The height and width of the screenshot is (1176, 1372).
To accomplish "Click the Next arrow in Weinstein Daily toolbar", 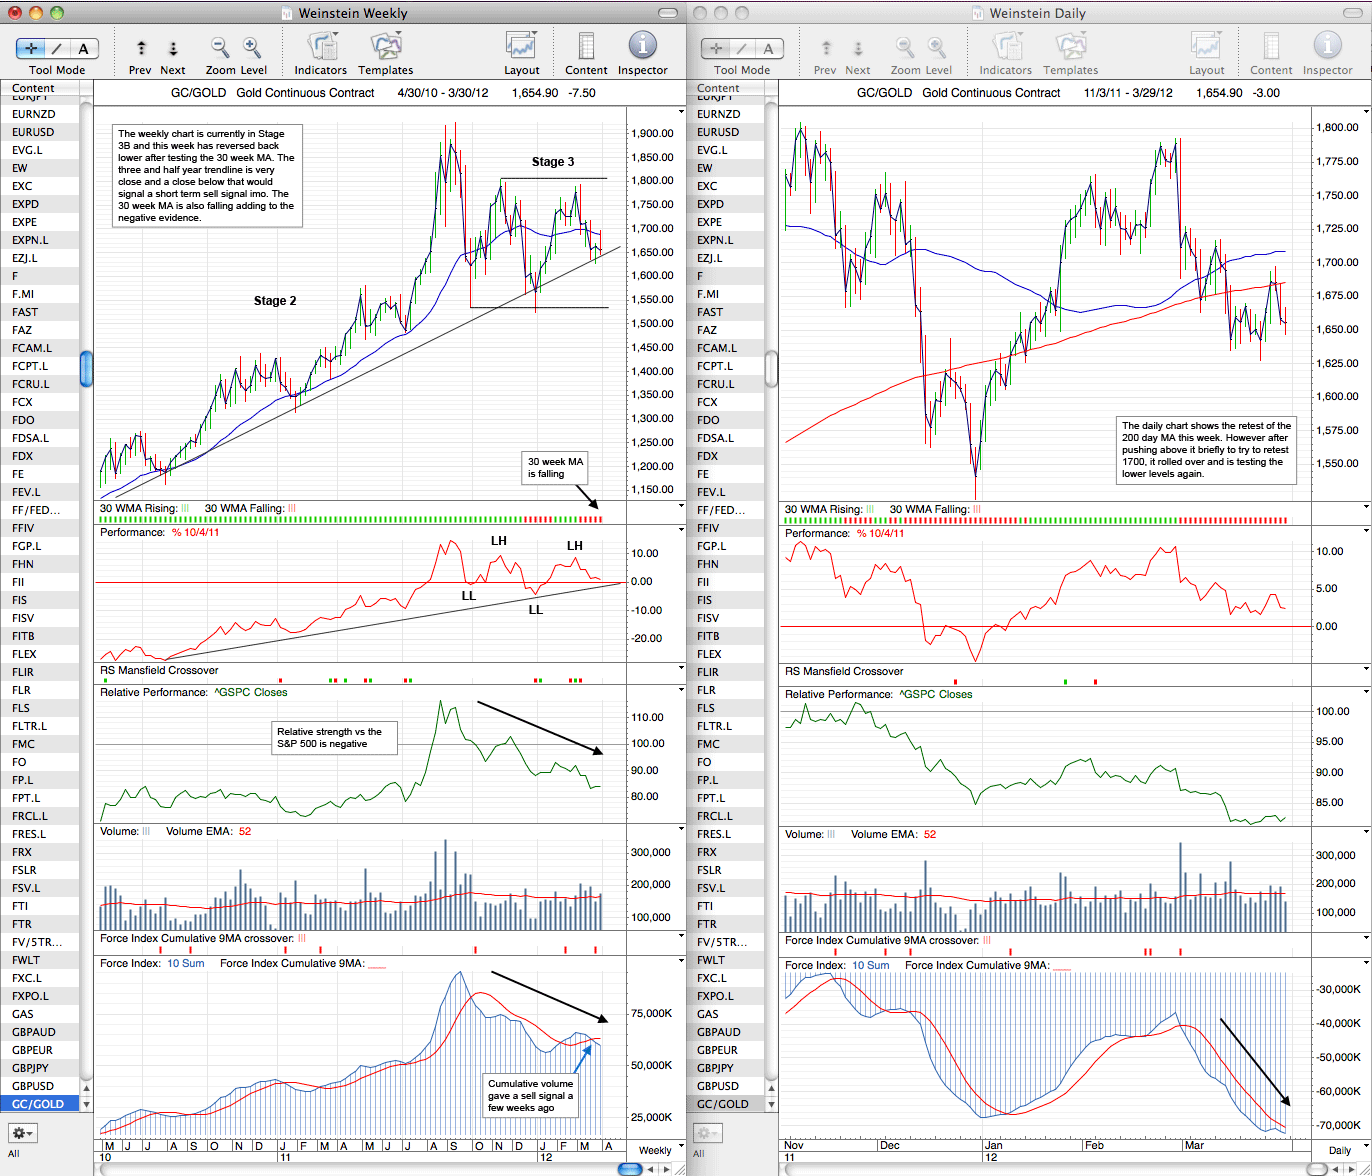I will [858, 48].
